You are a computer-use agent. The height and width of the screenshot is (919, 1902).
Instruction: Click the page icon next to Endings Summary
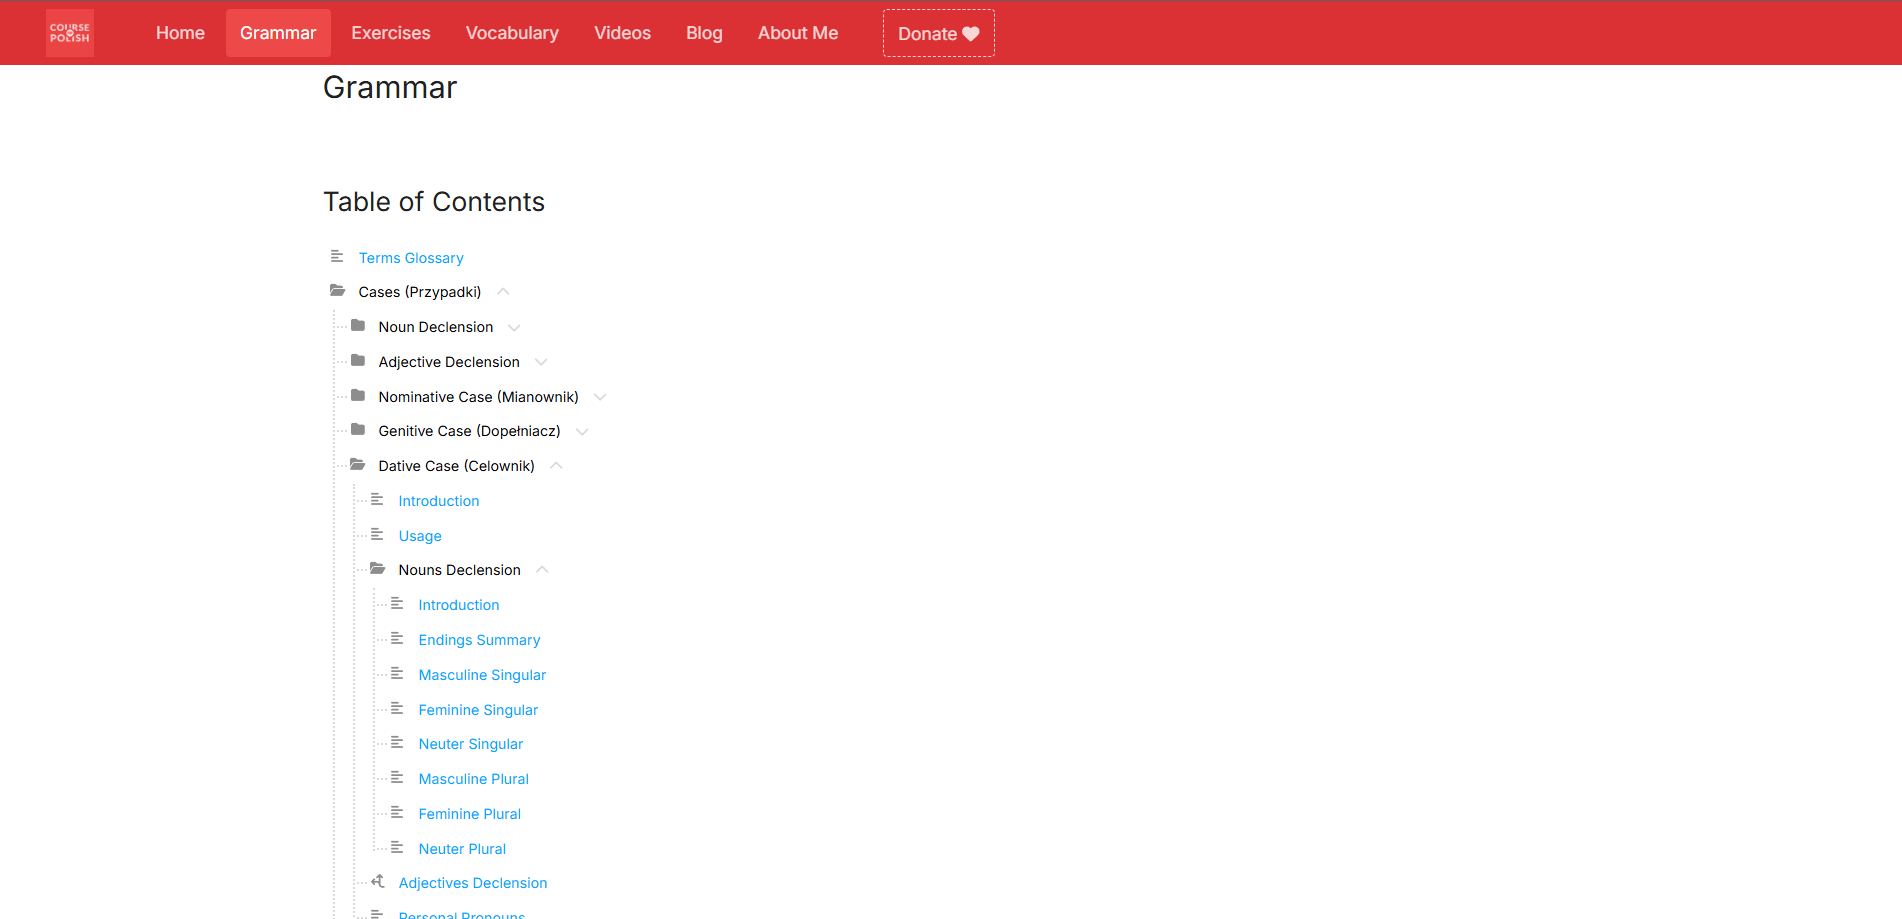pos(398,638)
